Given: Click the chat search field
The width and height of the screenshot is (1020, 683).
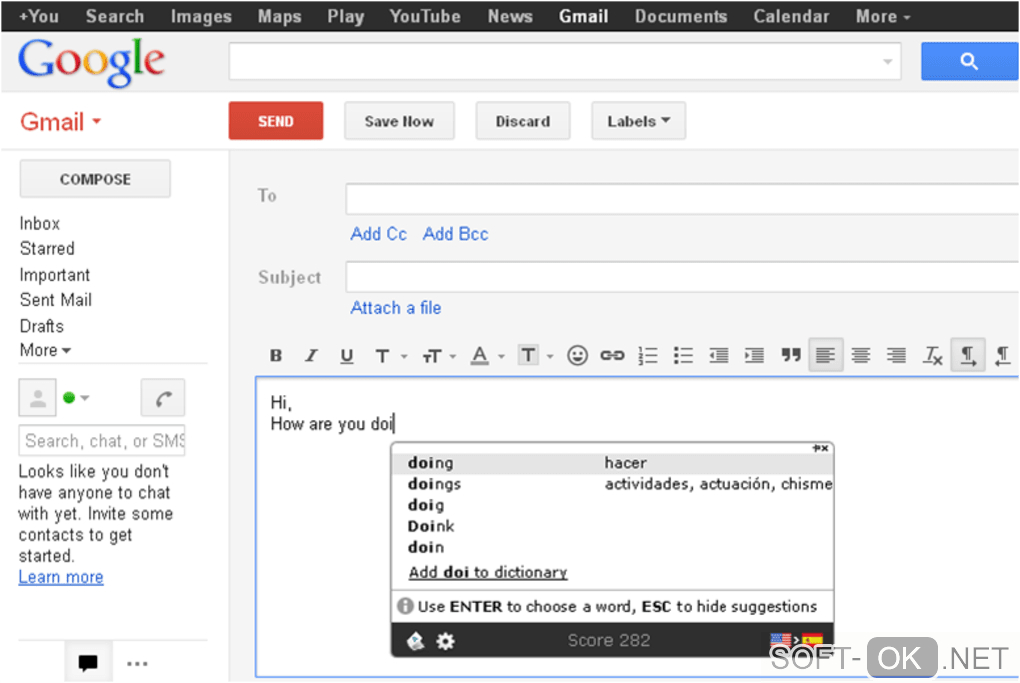Looking at the screenshot, I should 102,440.
